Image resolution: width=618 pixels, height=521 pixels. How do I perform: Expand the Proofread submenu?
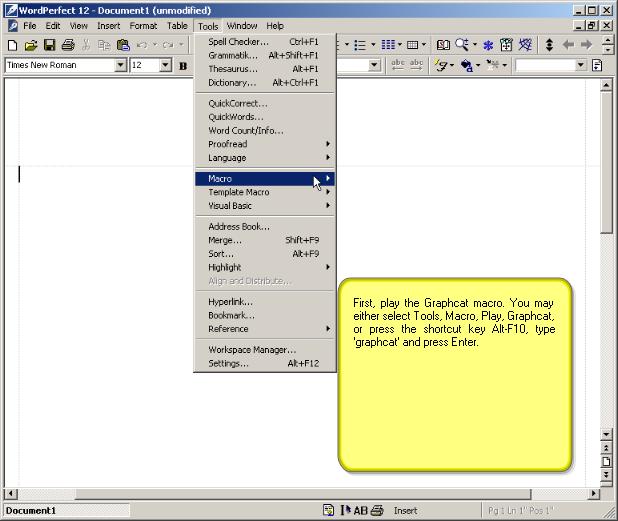[x=264, y=144]
